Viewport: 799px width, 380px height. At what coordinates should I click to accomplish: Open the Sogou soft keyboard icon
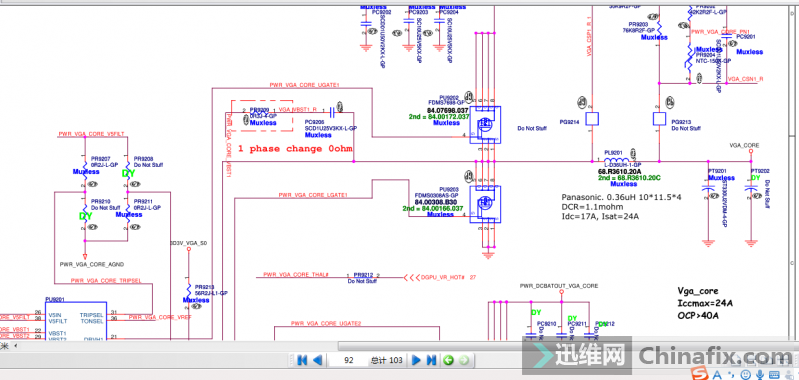(x=774, y=374)
